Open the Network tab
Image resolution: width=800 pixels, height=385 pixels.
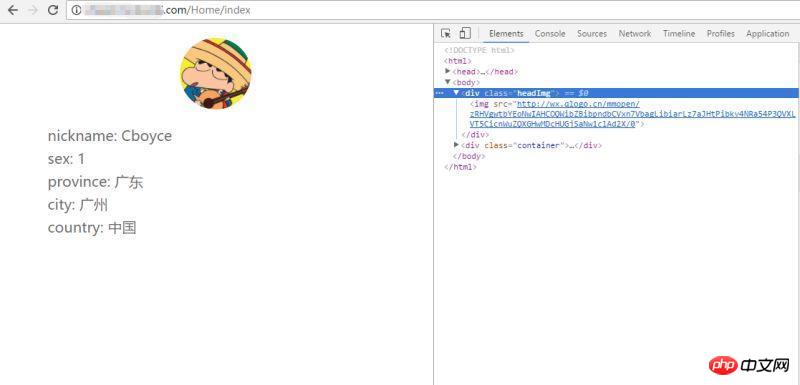tap(635, 34)
